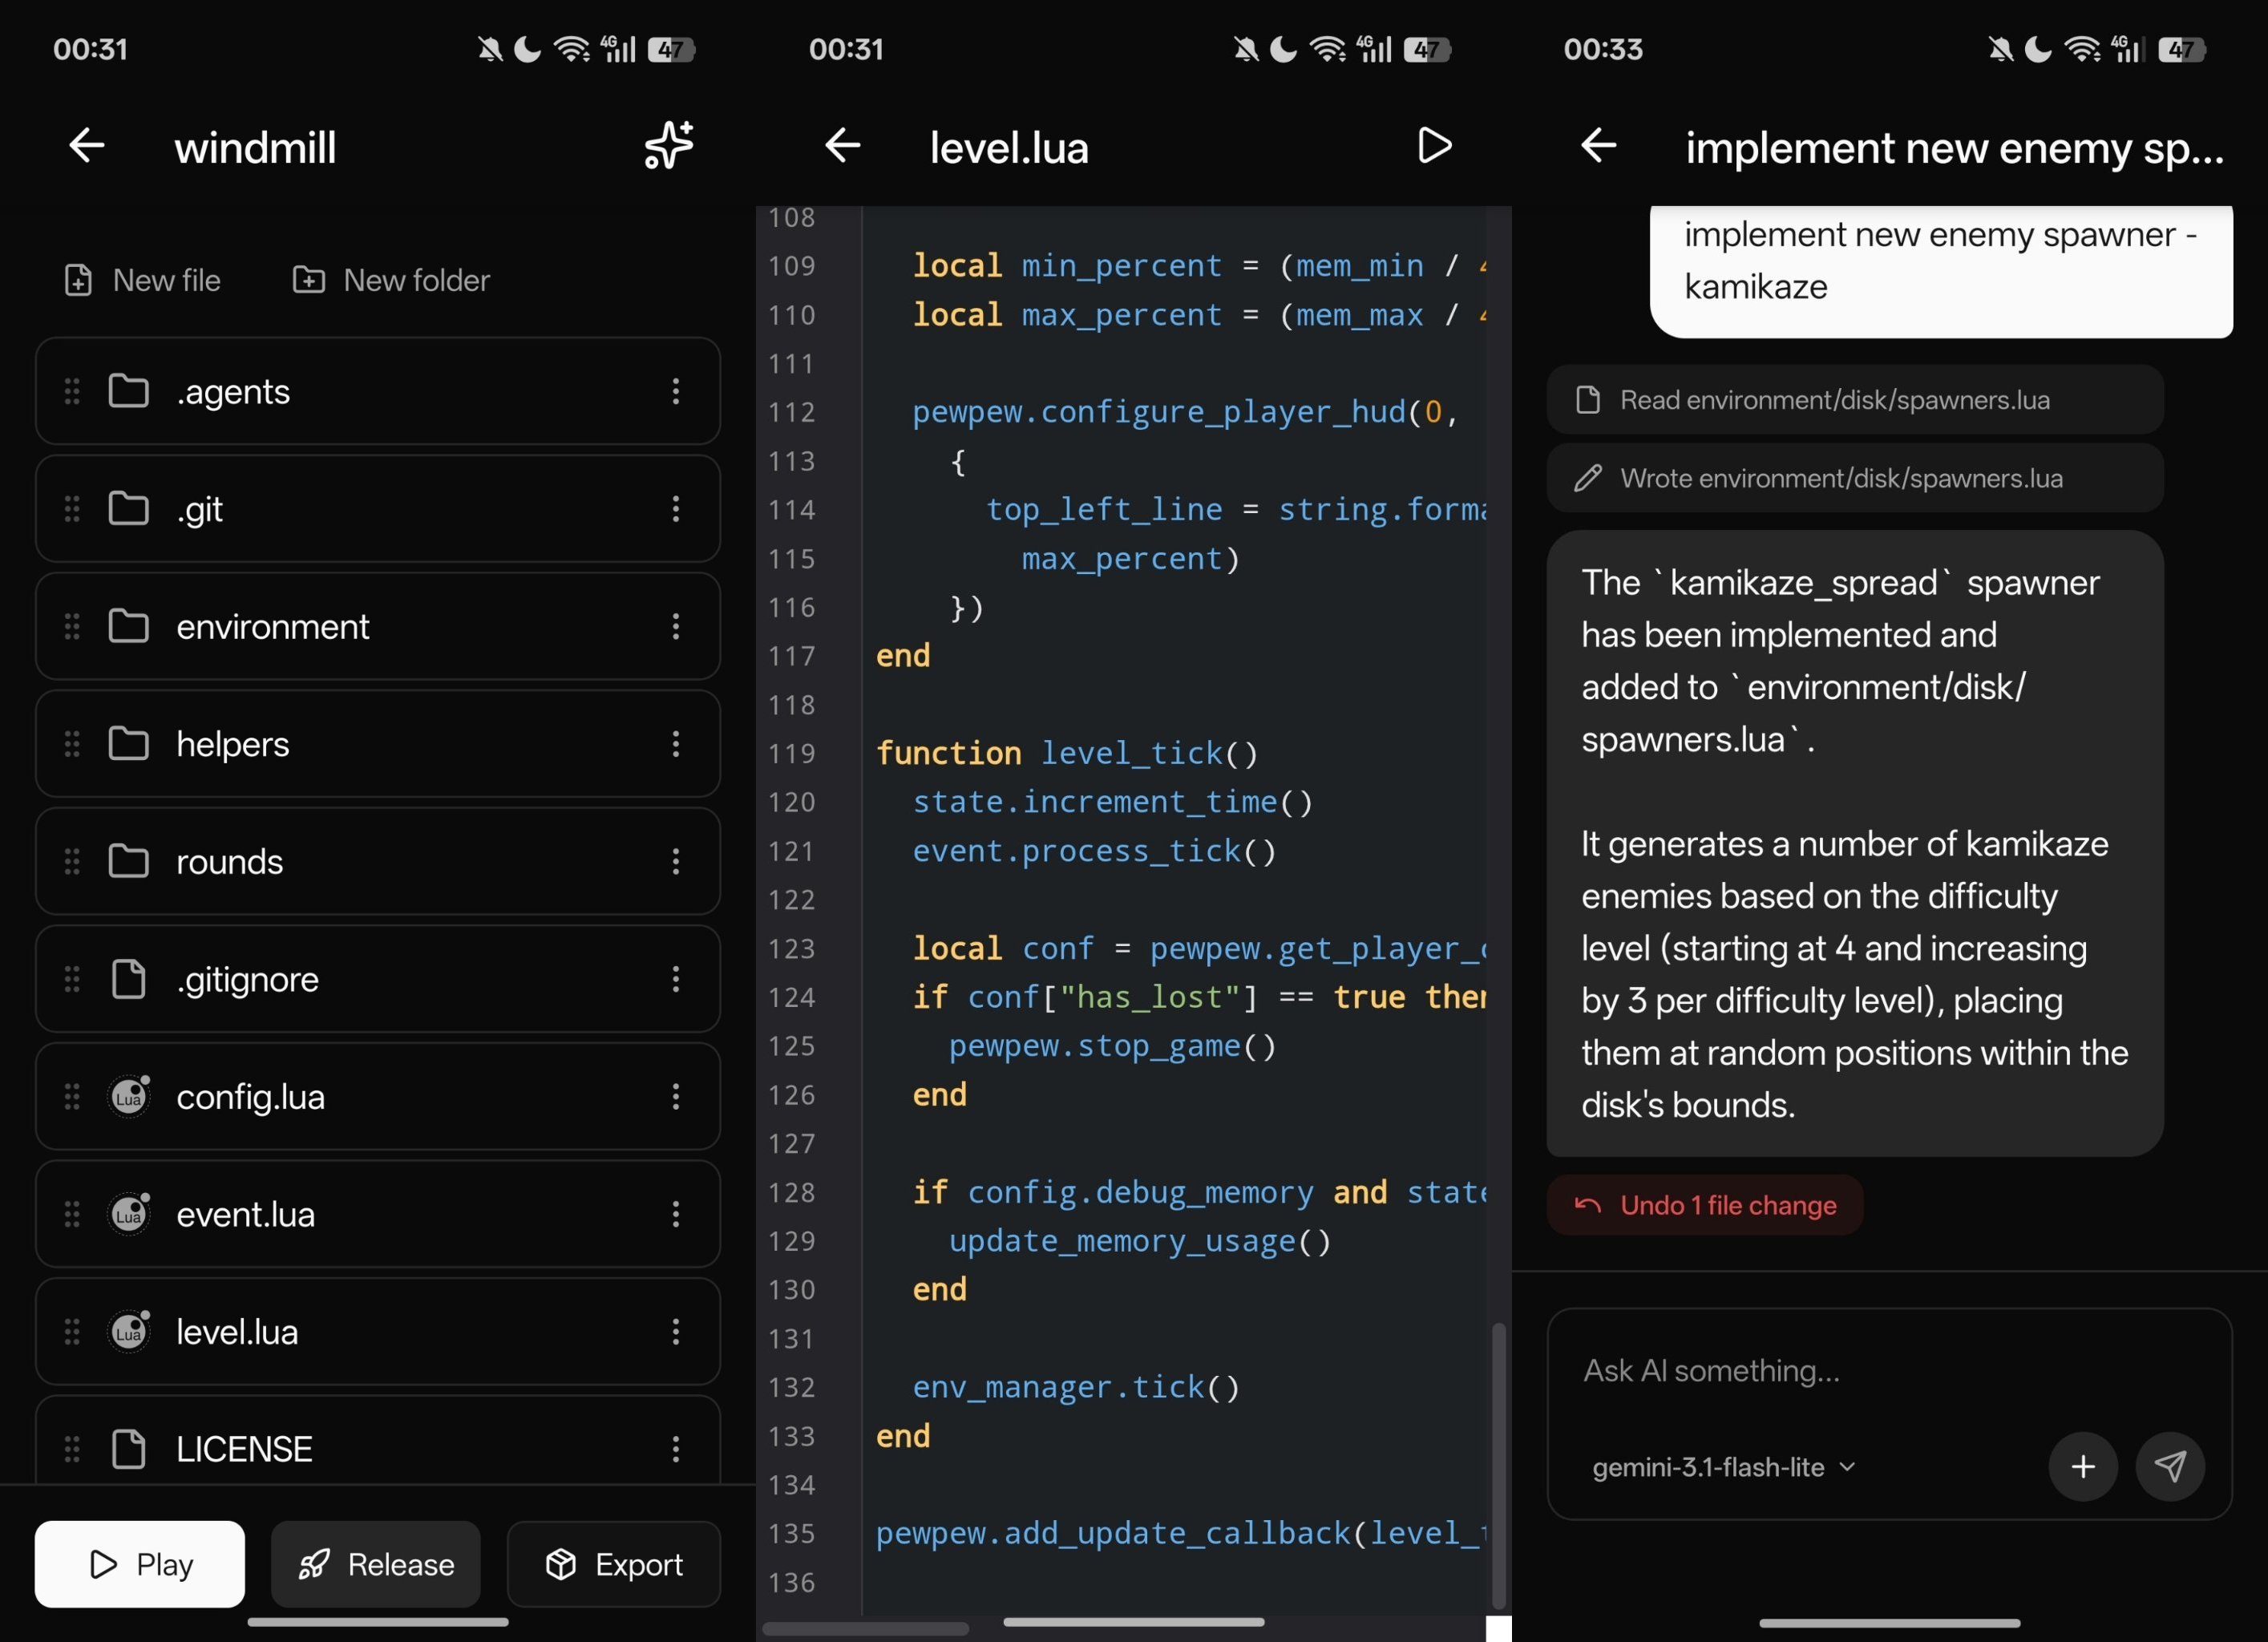
Task: Place cursor on update_memory_usage() line
Action: coord(1140,1241)
